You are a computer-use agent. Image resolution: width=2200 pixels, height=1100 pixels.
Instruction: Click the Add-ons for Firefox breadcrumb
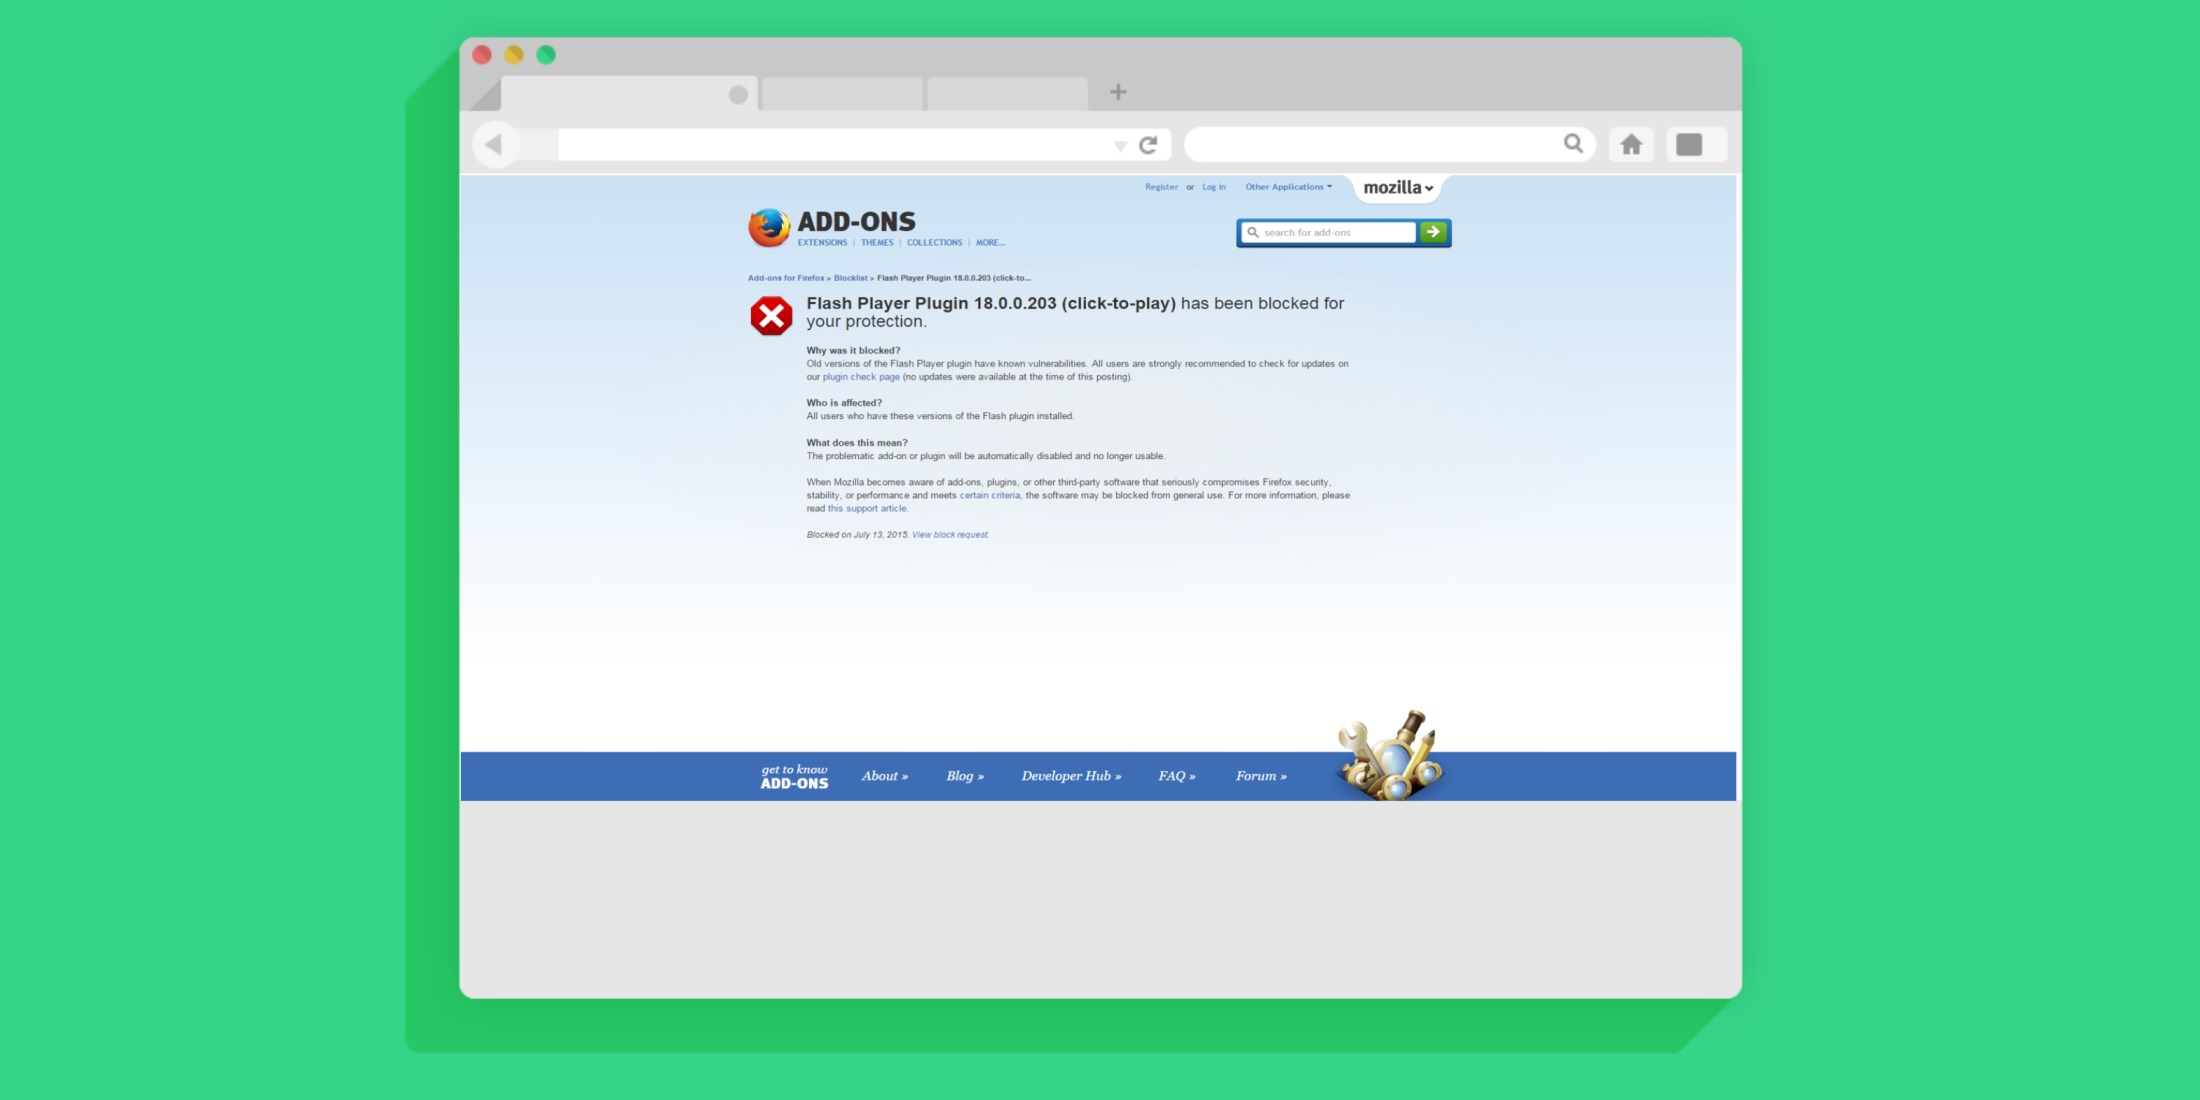point(786,278)
